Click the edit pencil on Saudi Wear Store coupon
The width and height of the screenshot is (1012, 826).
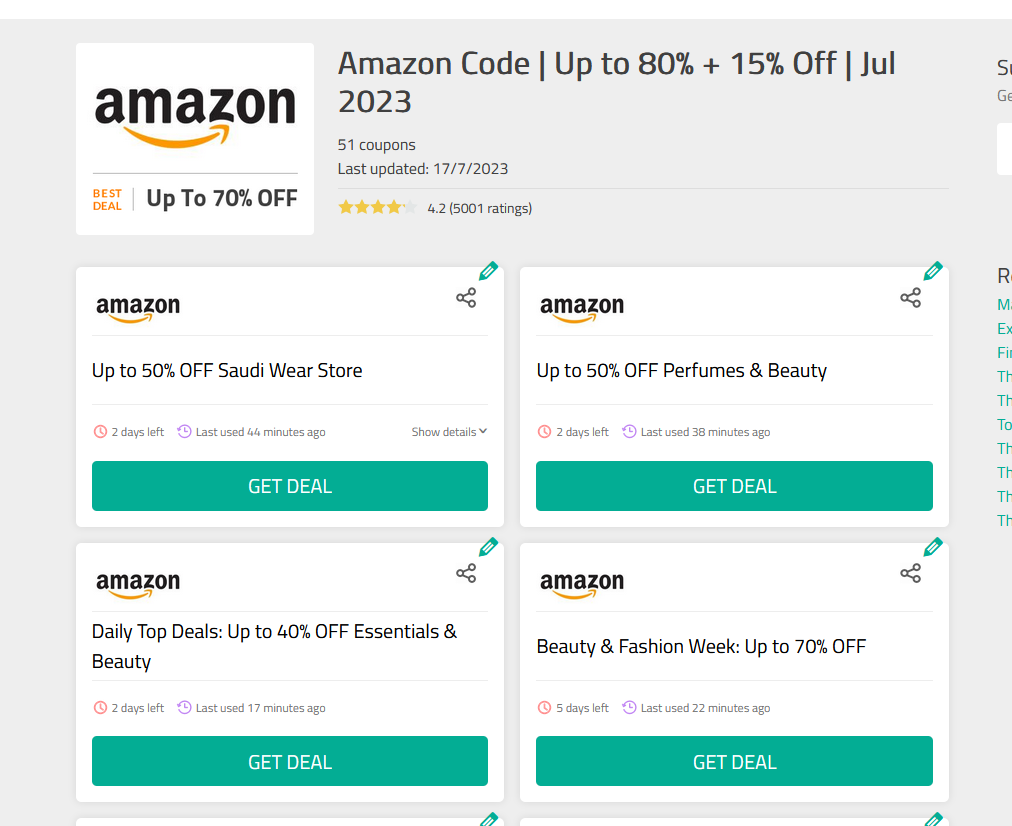pos(488,270)
